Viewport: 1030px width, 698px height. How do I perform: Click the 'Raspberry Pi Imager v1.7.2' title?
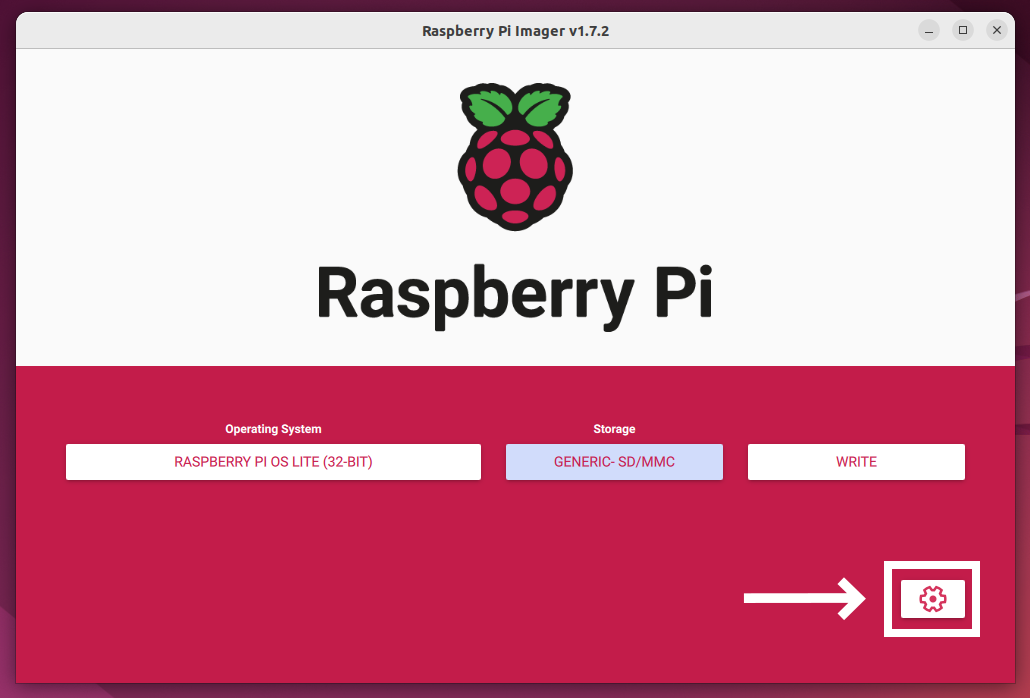[x=516, y=31]
